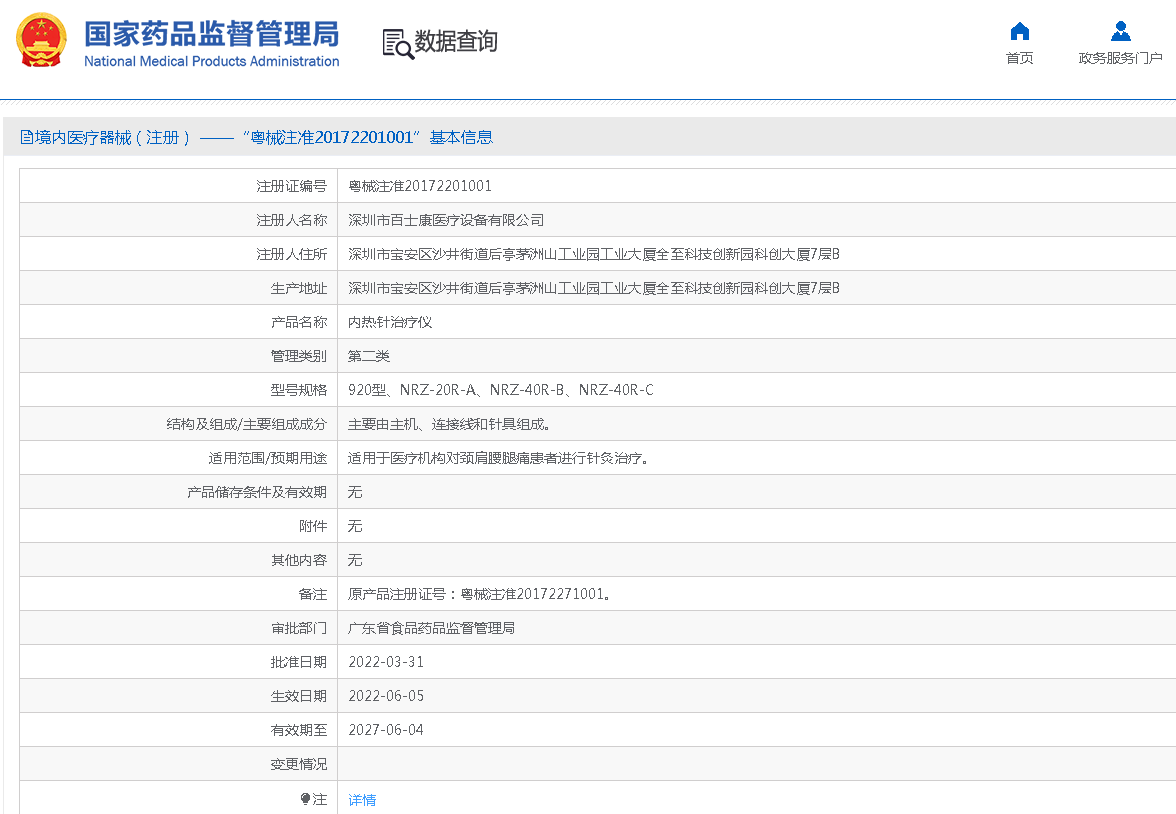This screenshot has height=814, width=1176.
Task: Open the 详情 link
Action: click(x=362, y=800)
